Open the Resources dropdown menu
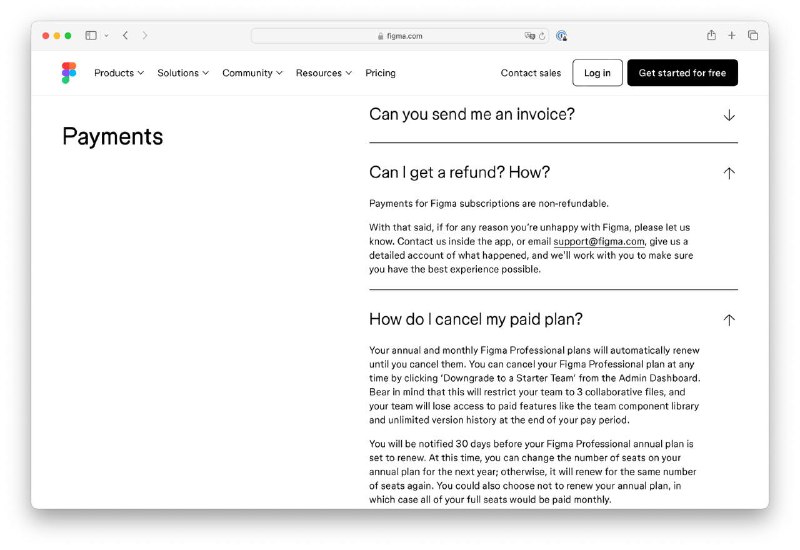This screenshot has width=800, height=550. (x=324, y=73)
